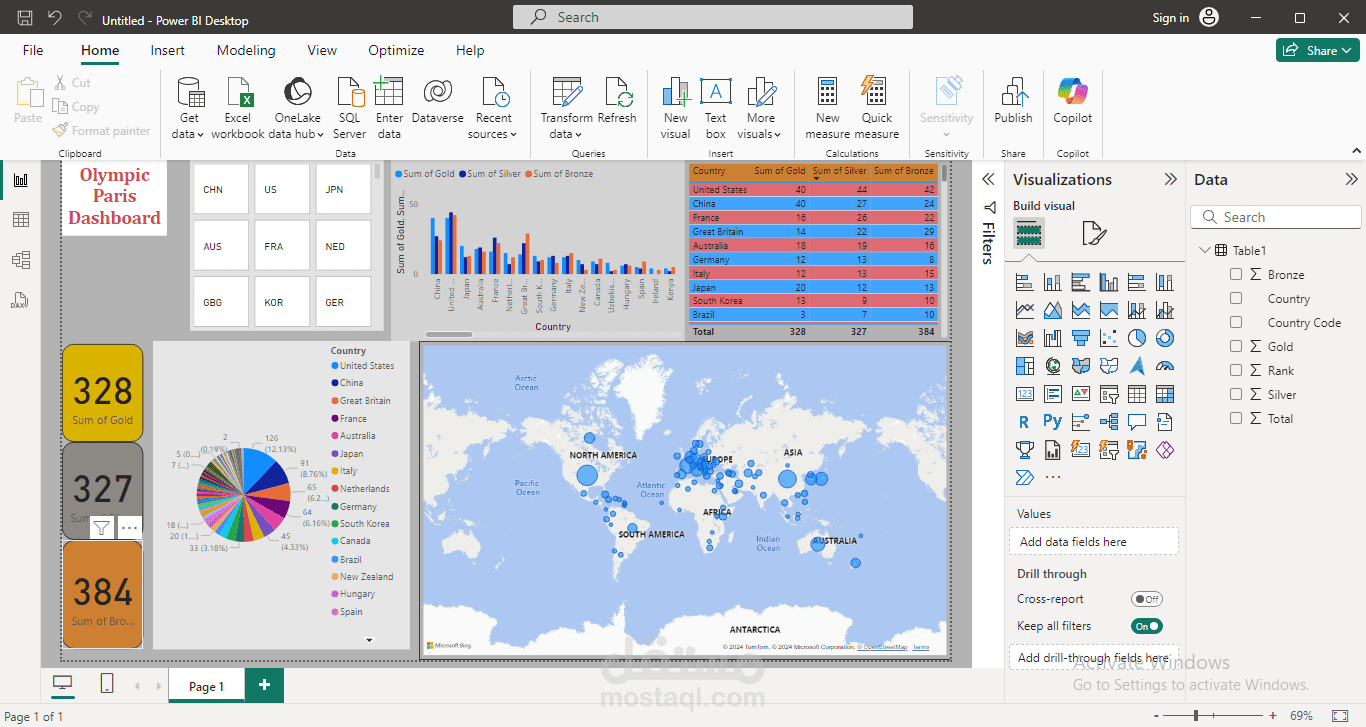Screen dimensions: 1366x727
Task: Select the R script visual
Action: pyautogui.click(x=1024, y=421)
